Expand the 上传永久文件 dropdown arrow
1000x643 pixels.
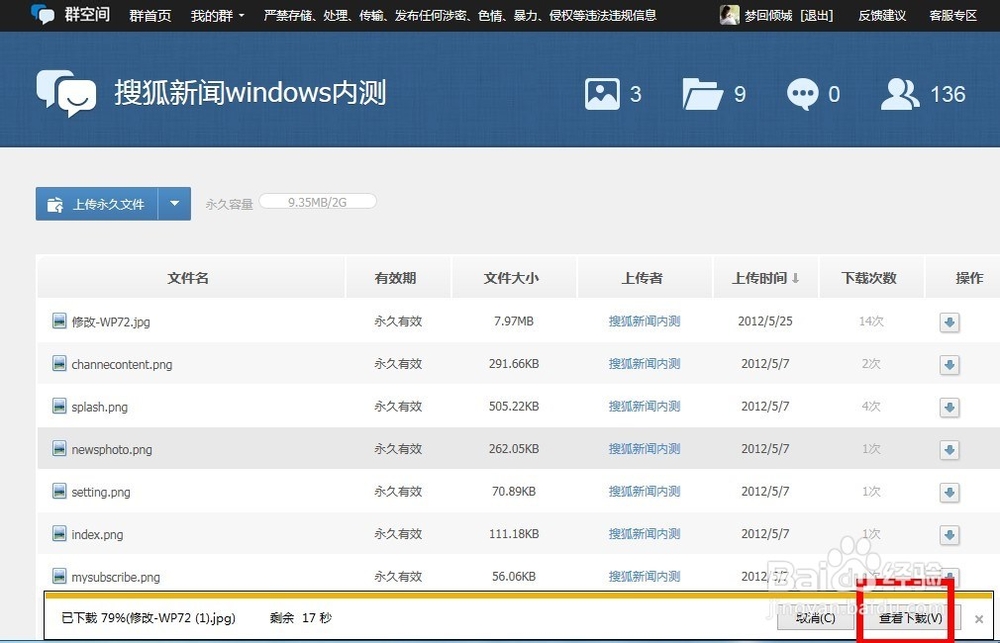pyautogui.click(x=175, y=203)
